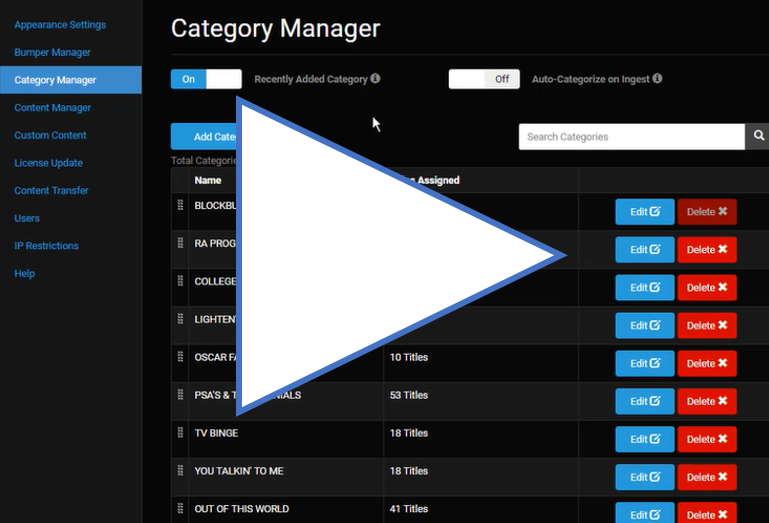Viewport: 769px width, 523px height.
Task: Click drag handle for PSA'S row
Action: 181,395
